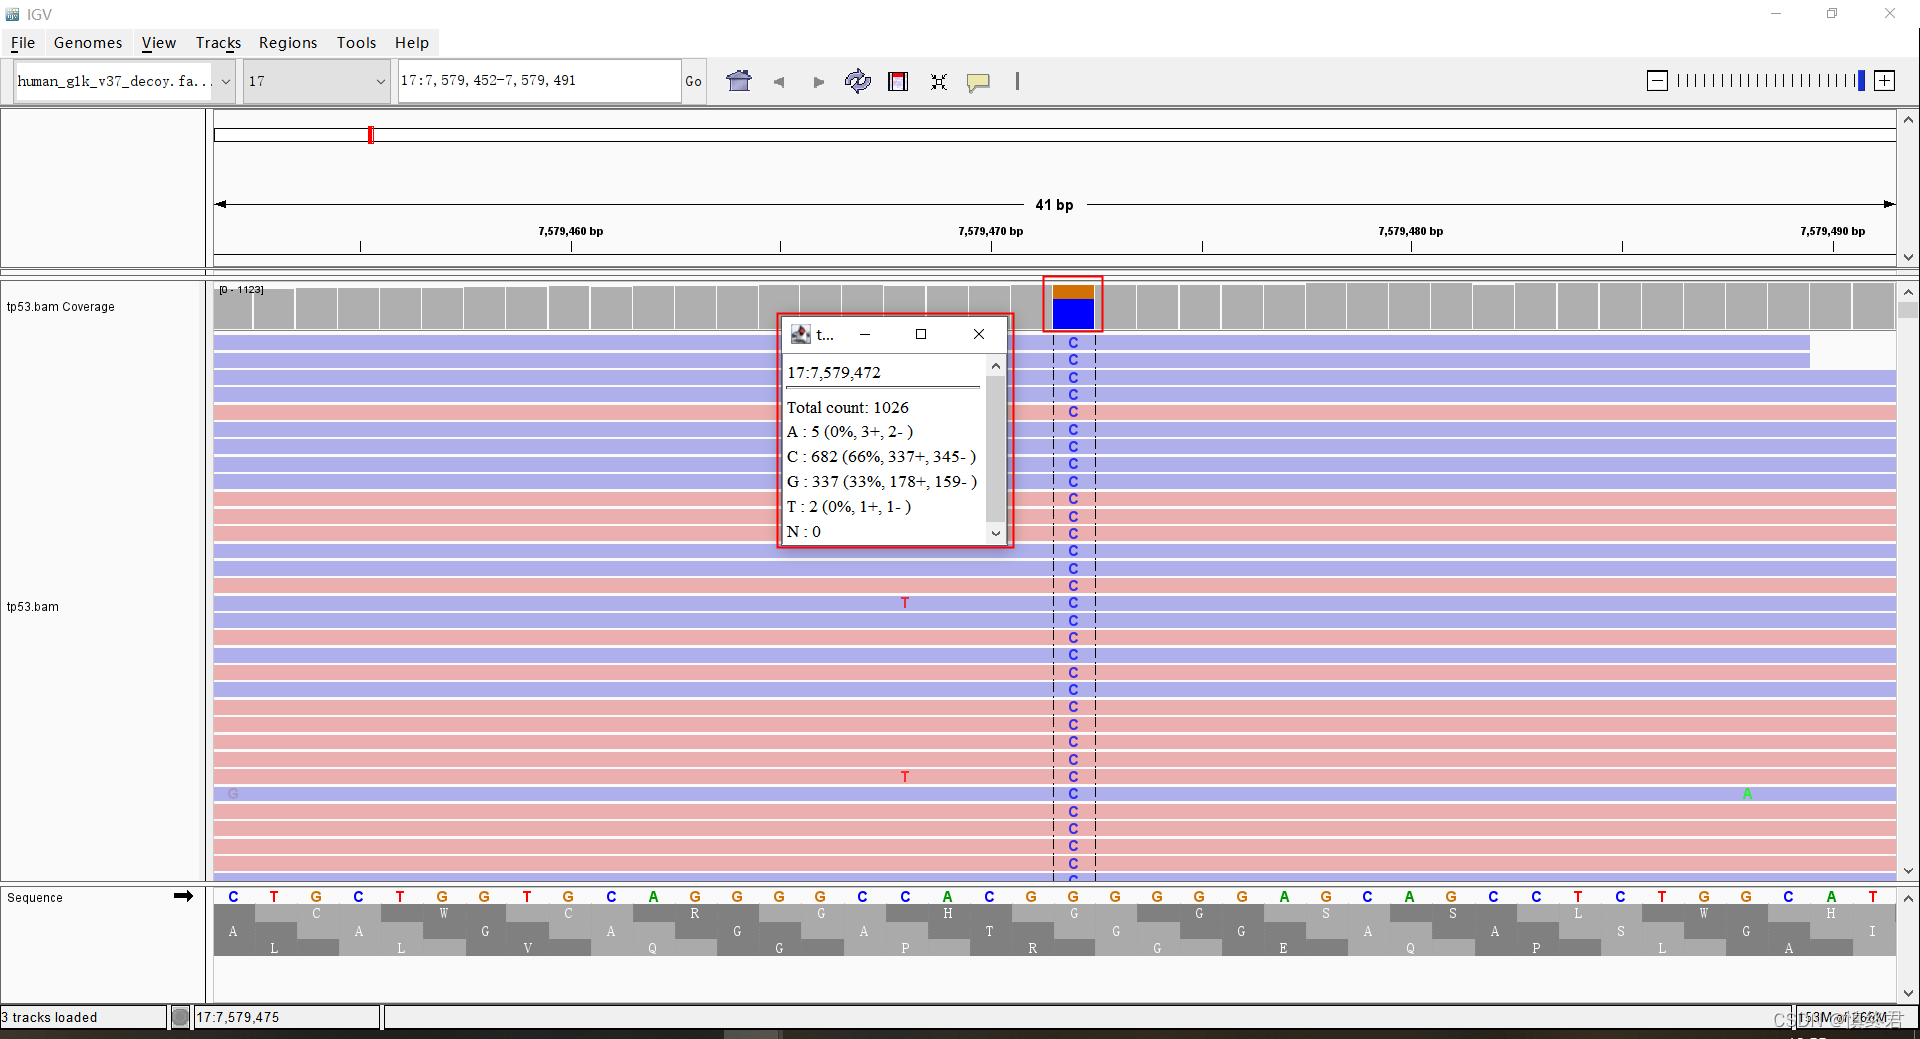Open the chromosome 17 dropdown

(x=317, y=81)
